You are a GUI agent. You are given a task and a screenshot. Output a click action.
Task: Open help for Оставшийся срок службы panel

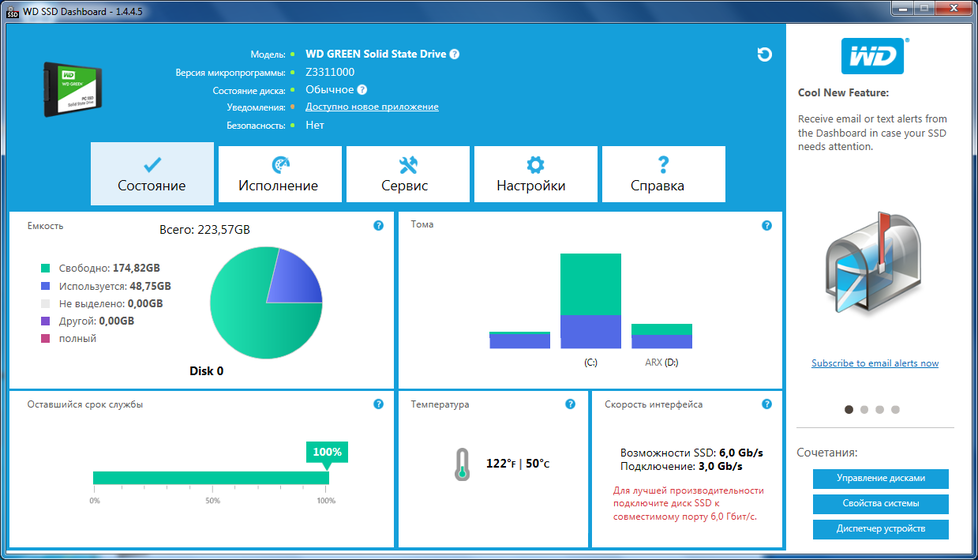pyautogui.click(x=378, y=405)
